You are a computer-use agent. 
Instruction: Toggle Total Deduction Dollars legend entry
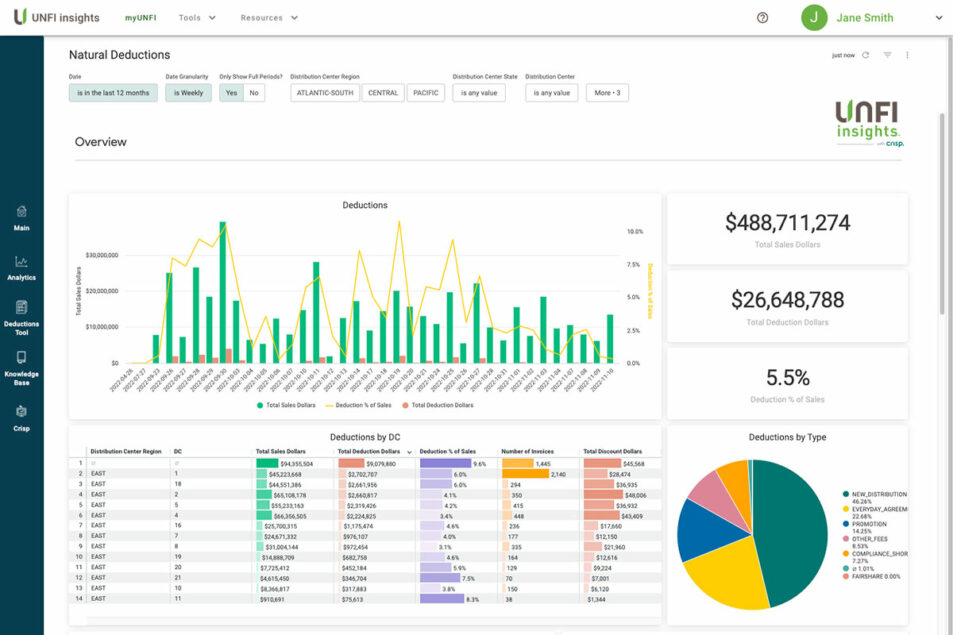pos(438,405)
